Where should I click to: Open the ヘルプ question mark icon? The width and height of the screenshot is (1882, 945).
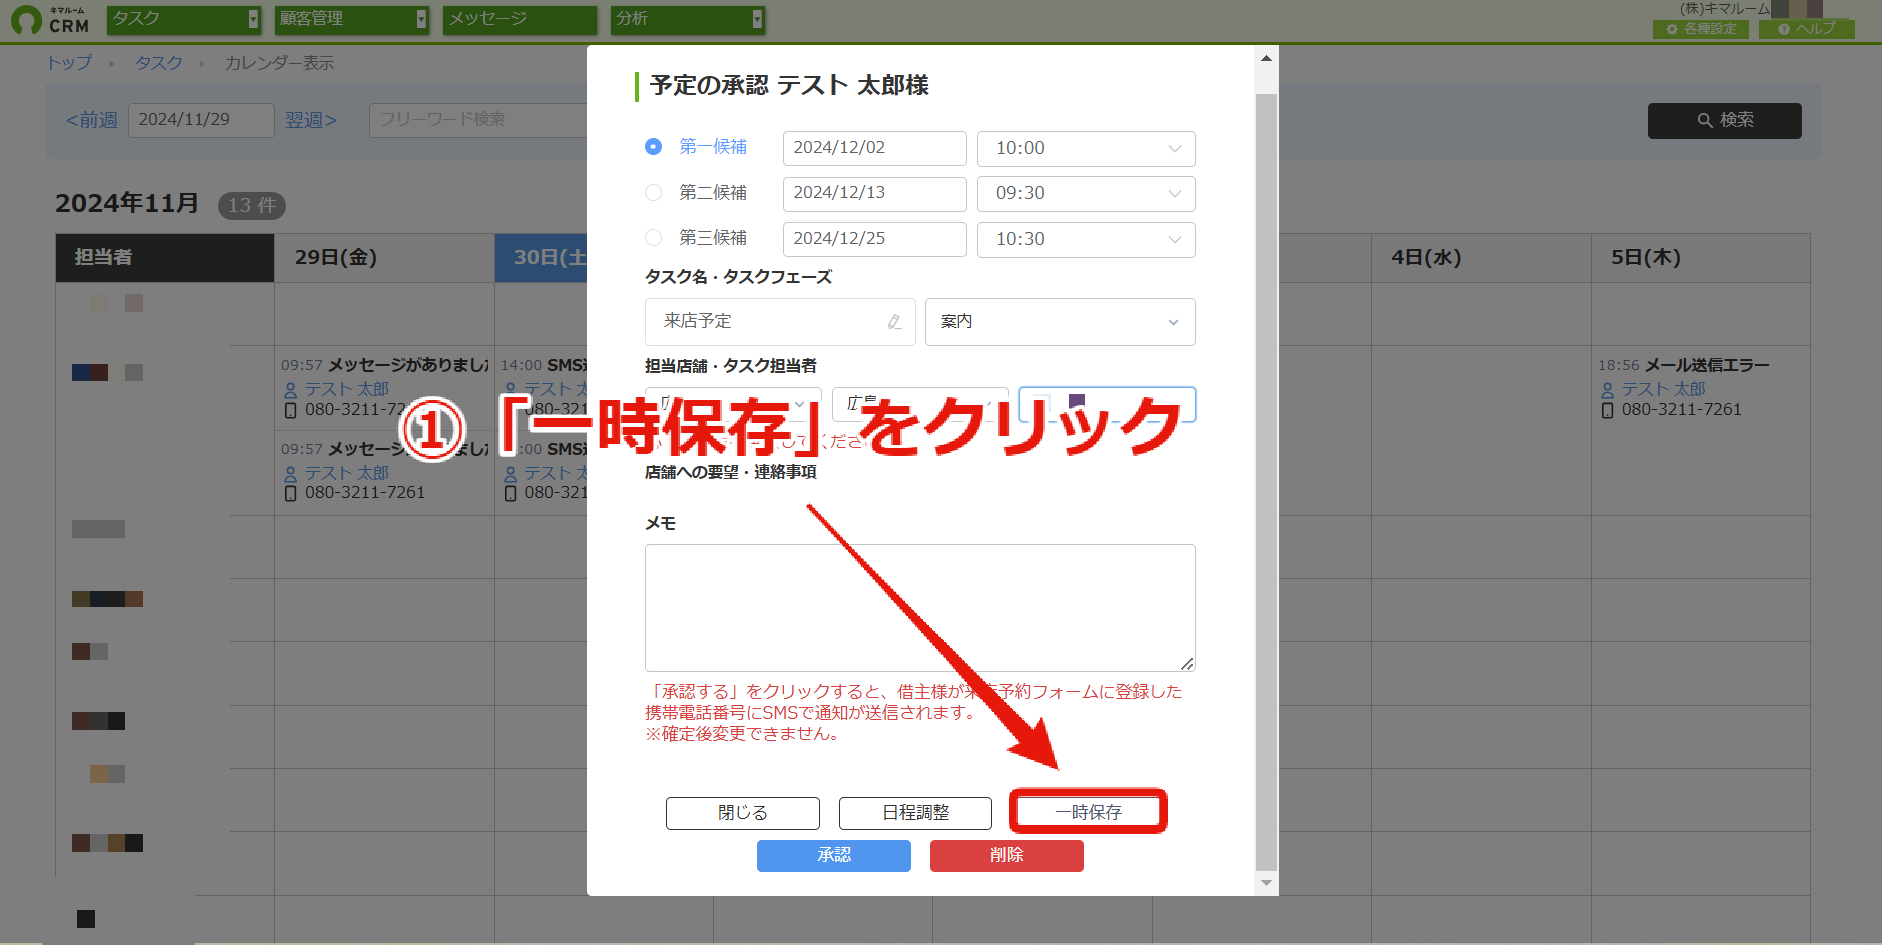1784,29
